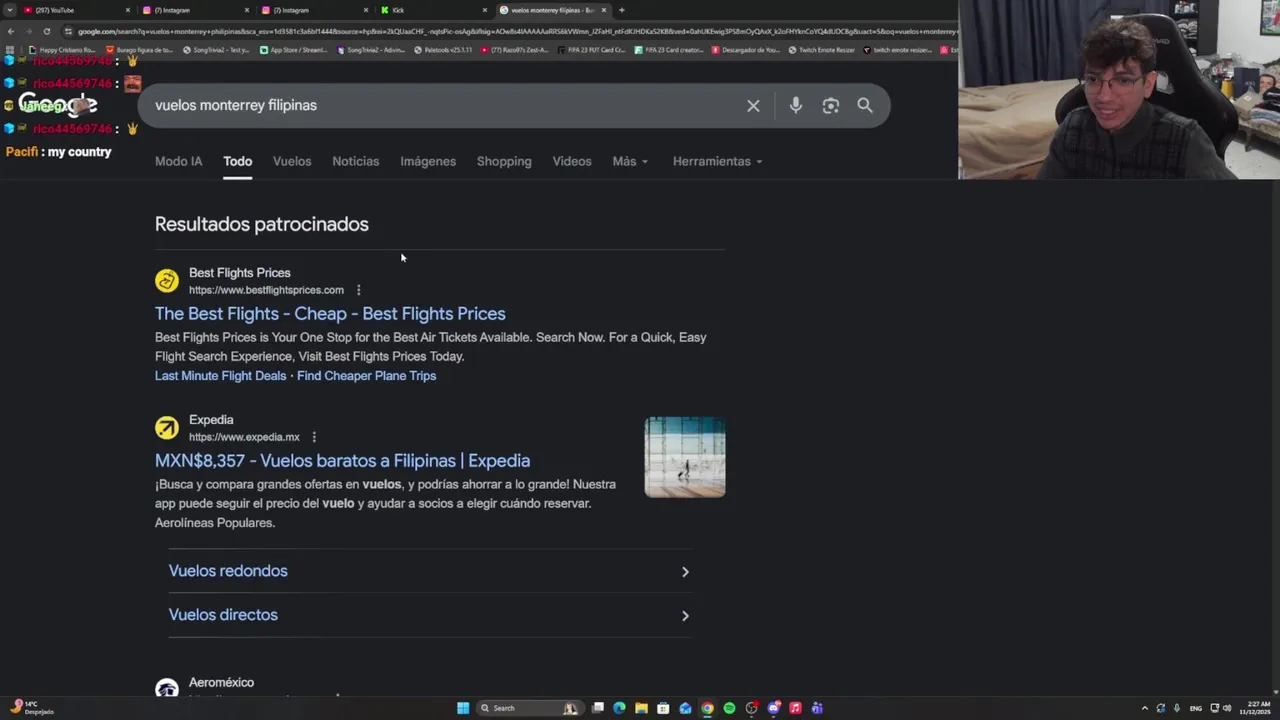
Task: Open Discord from the taskbar
Action: tap(773, 708)
